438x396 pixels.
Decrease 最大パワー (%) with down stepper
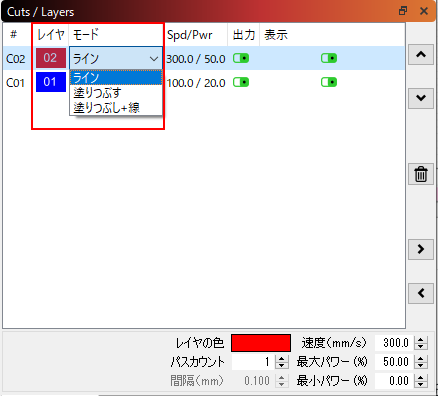421,365
